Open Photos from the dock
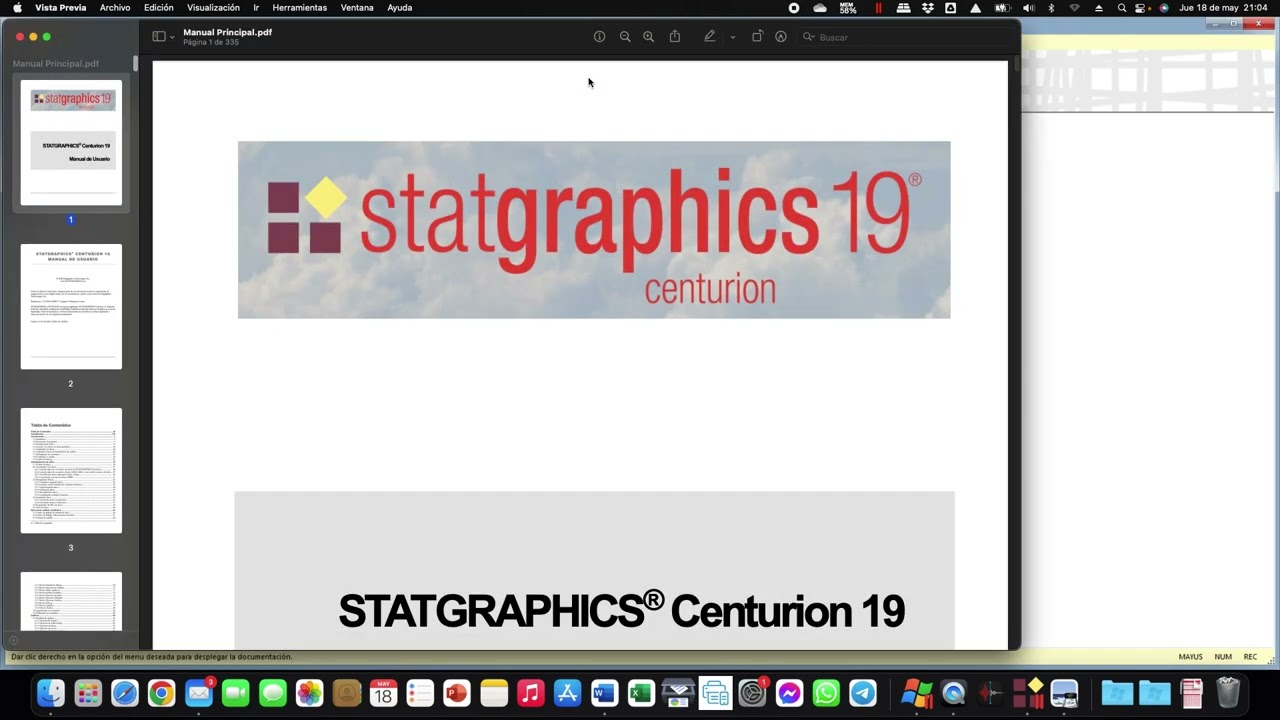 310,693
